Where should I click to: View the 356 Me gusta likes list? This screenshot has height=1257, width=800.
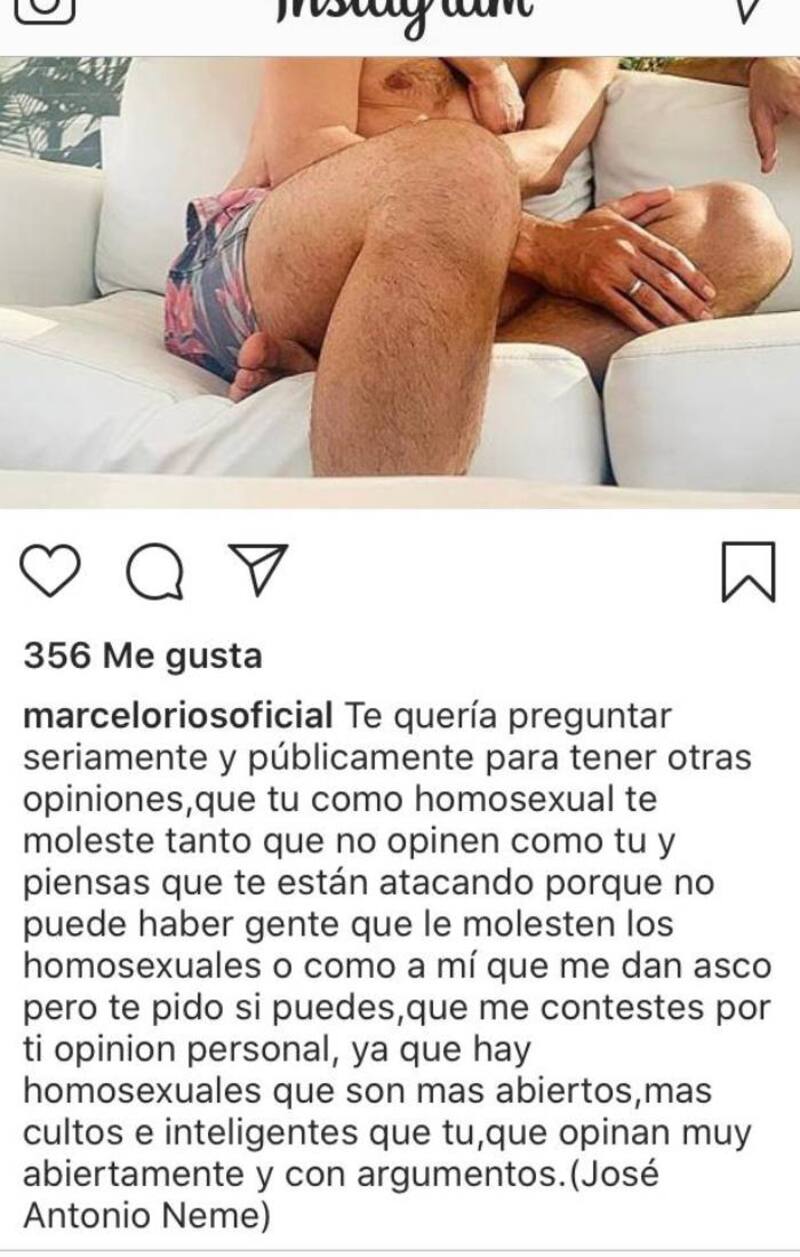tap(143, 656)
